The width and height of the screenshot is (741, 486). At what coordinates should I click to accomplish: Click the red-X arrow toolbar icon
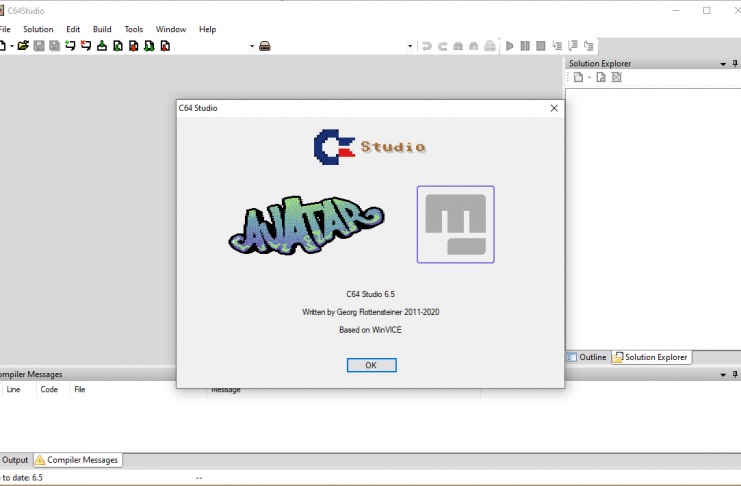86,46
